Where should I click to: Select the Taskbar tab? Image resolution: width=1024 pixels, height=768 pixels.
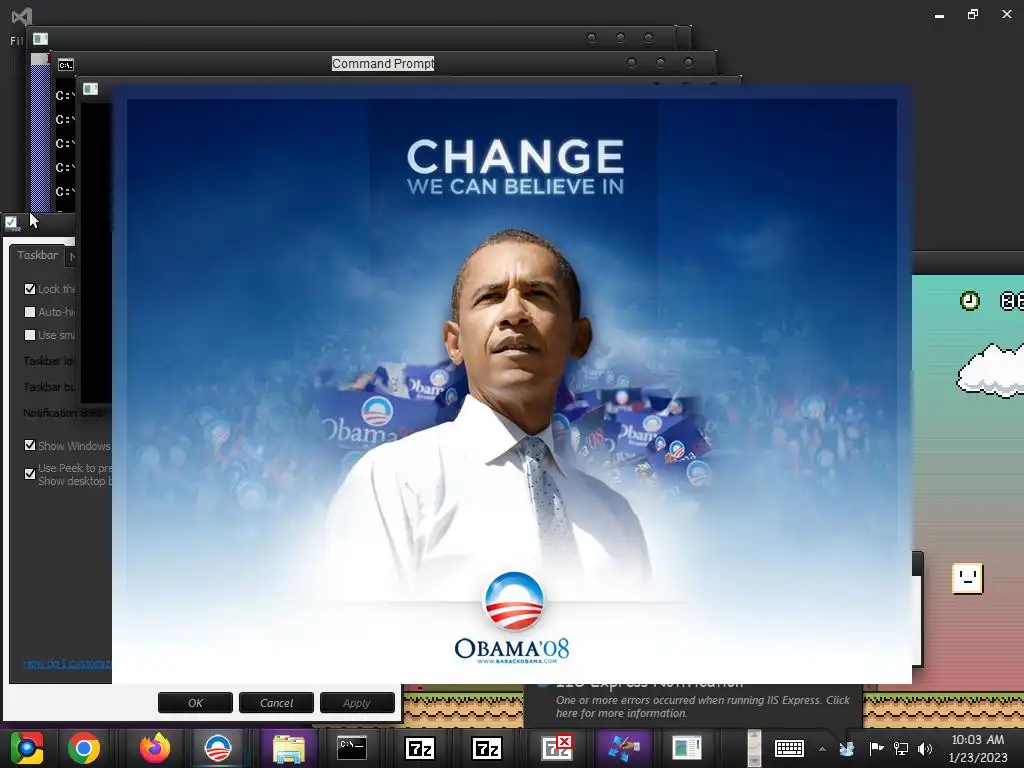pyautogui.click(x=37, y=255)
